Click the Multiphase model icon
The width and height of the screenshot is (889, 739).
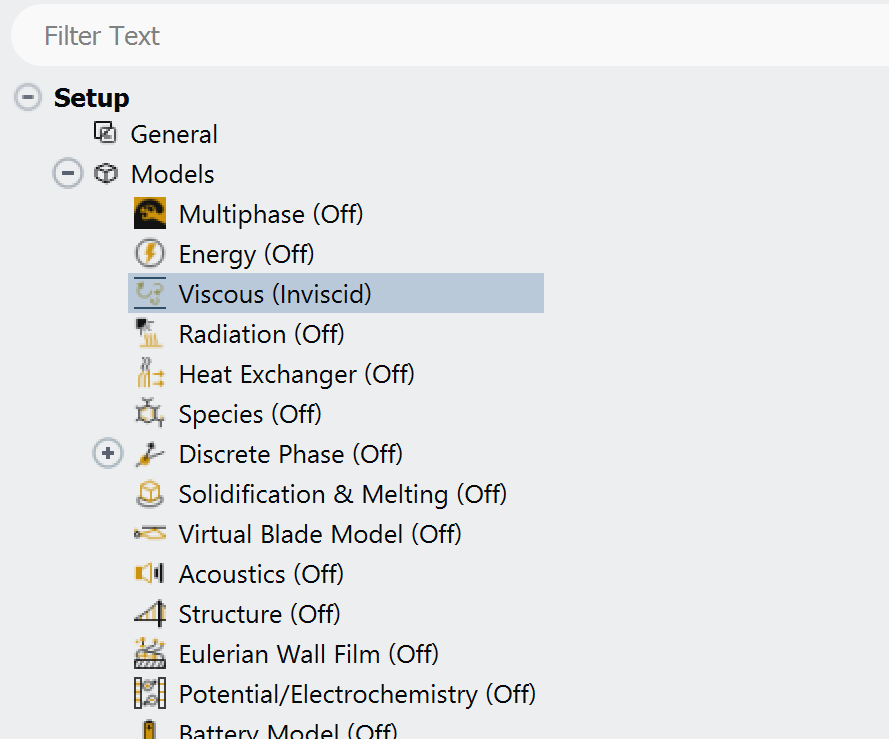pos(149,214)
